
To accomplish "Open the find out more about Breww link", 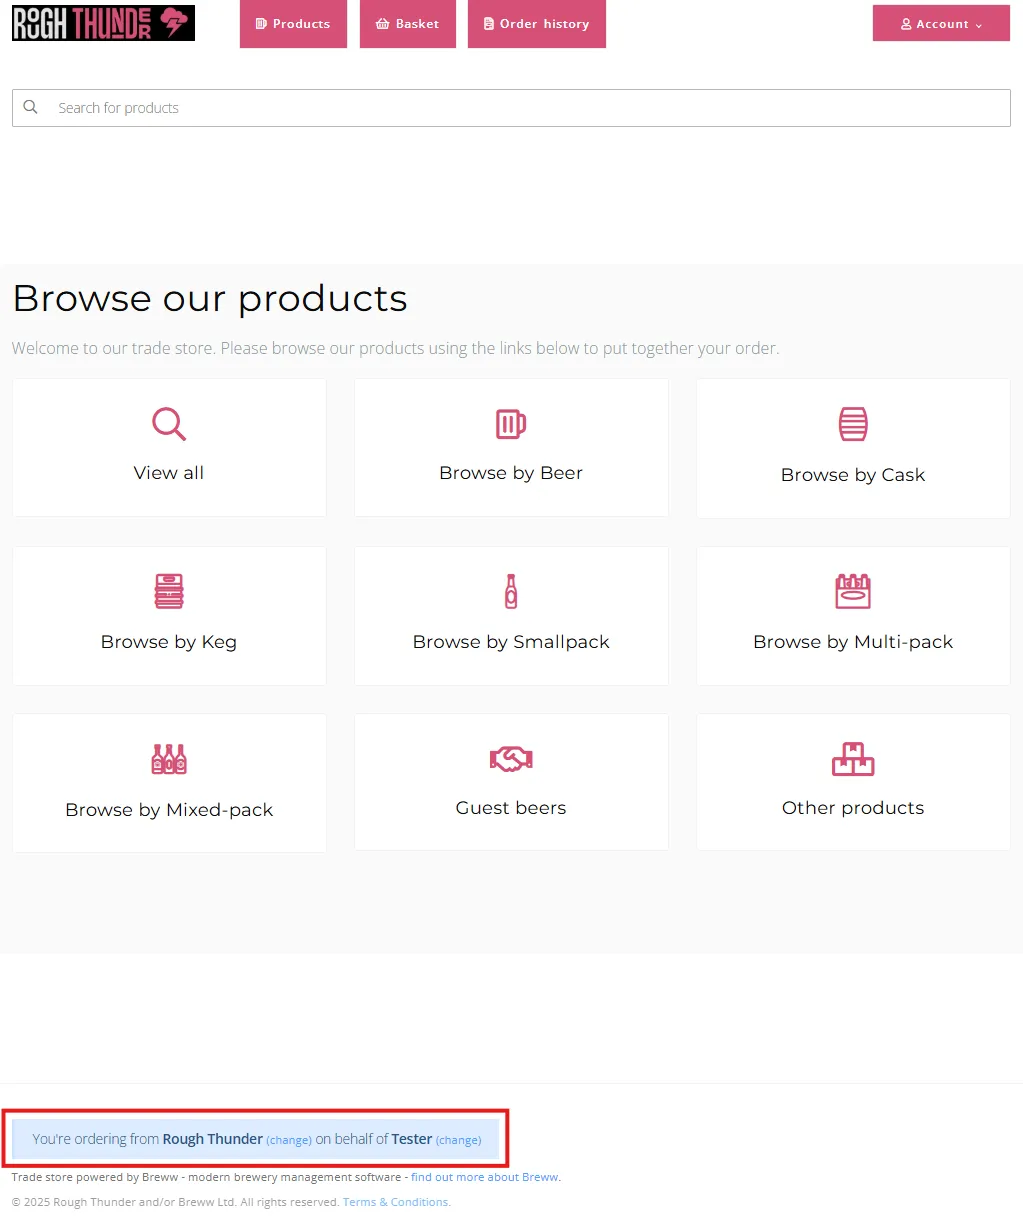I will coord(485,1177).
